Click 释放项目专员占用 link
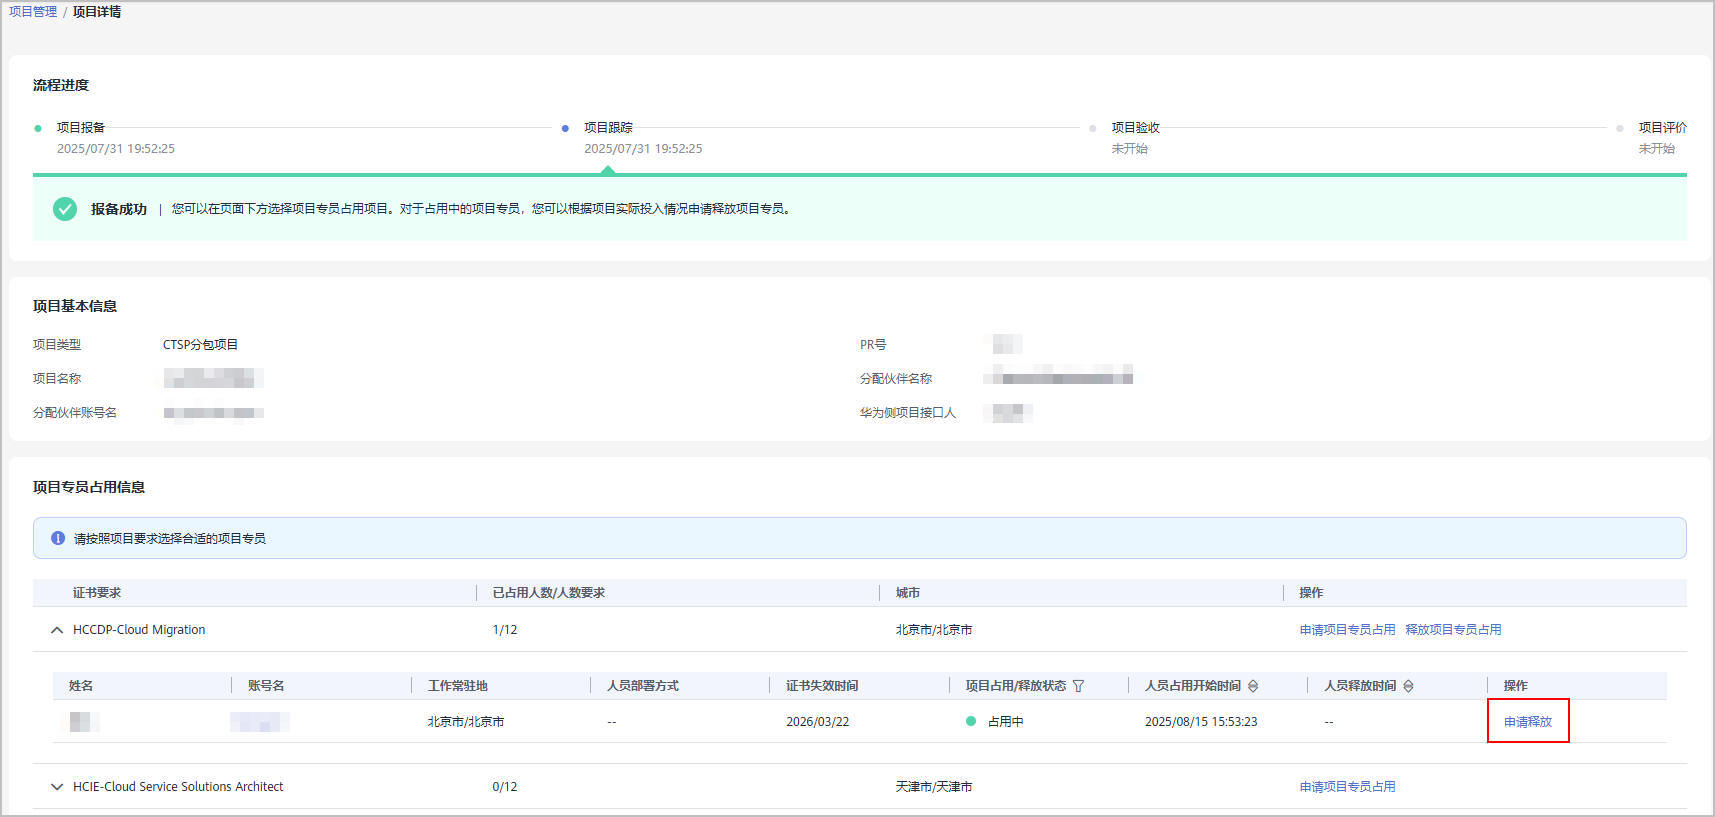 point(1453,630)
